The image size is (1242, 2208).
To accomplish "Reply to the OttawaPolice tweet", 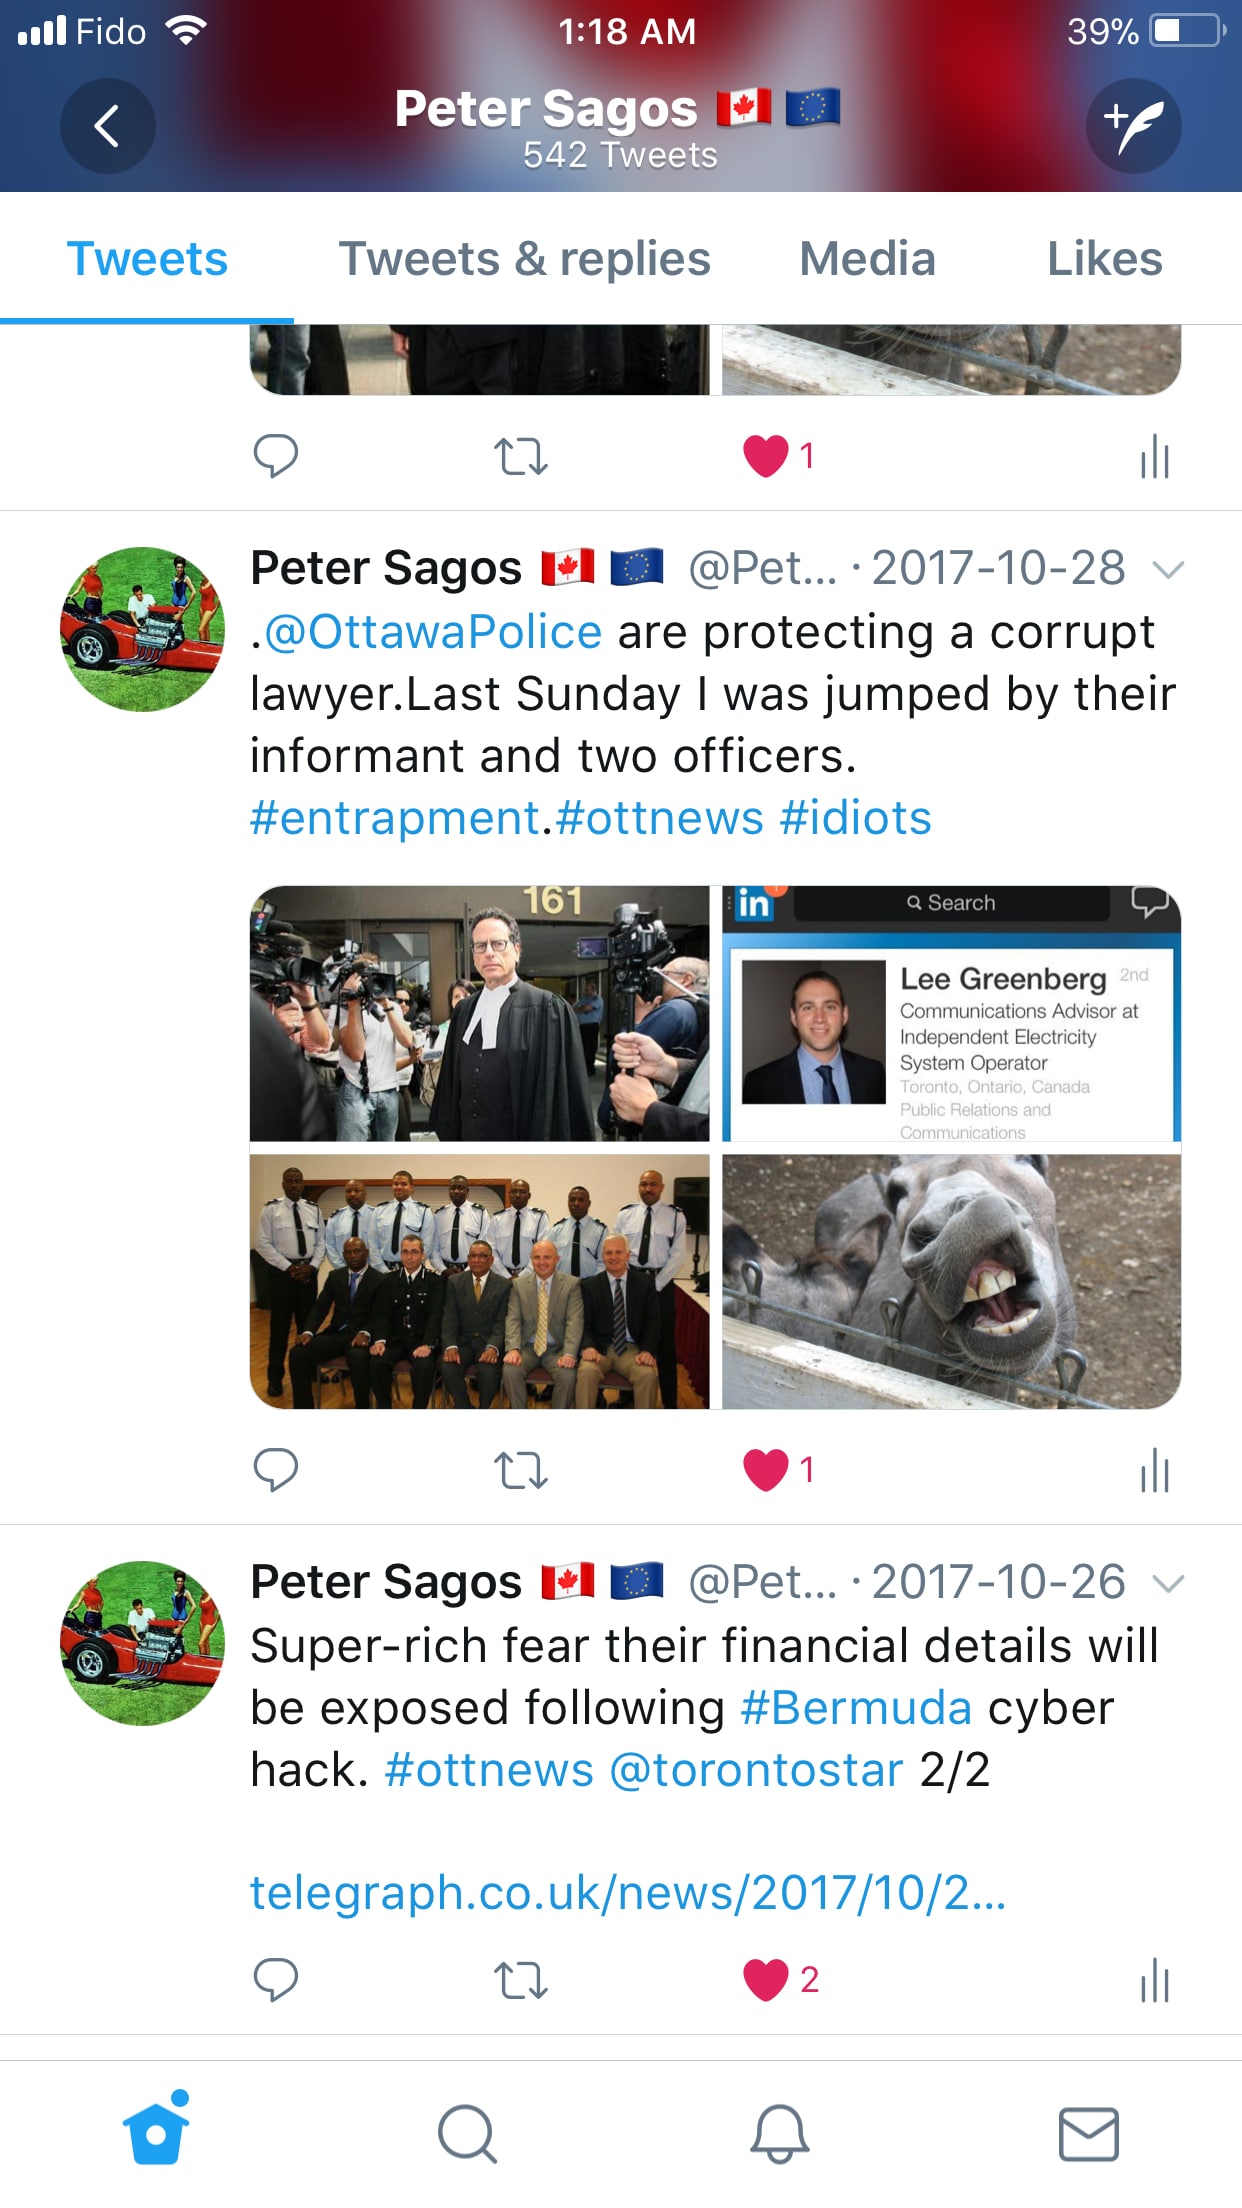I will (276, 1470).
